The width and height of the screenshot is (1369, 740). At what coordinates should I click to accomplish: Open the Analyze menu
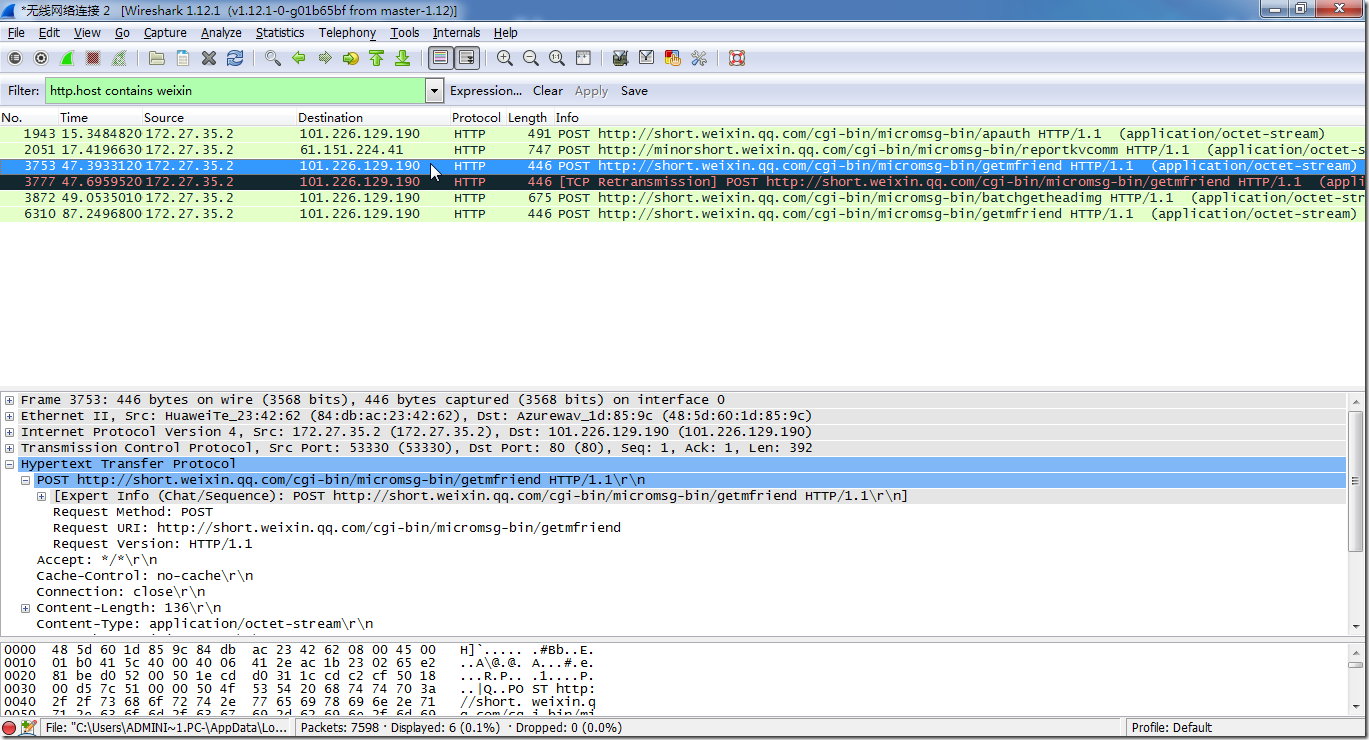point(221,33)
